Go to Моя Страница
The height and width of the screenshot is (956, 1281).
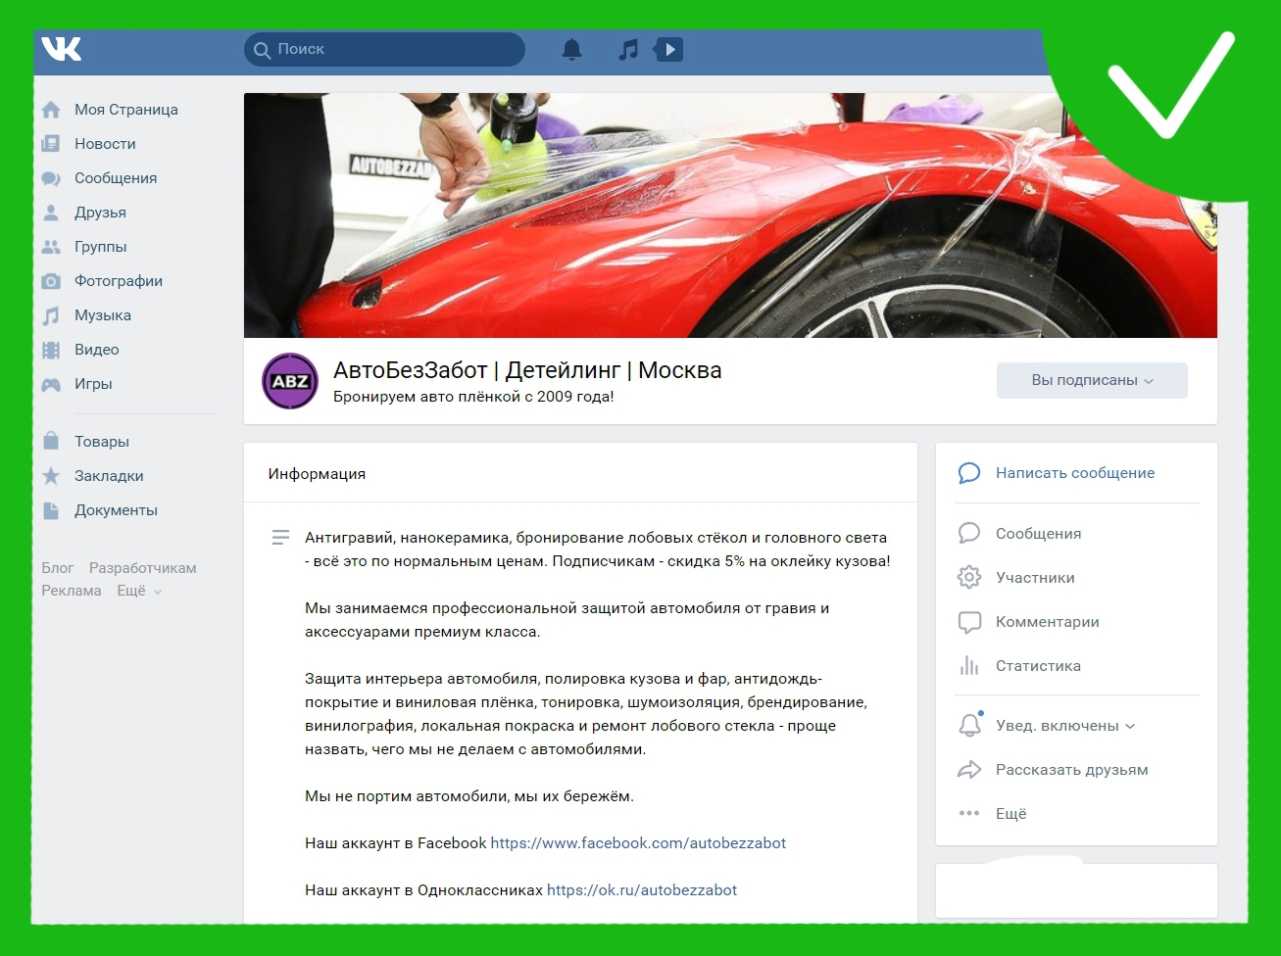pos(126,110)
